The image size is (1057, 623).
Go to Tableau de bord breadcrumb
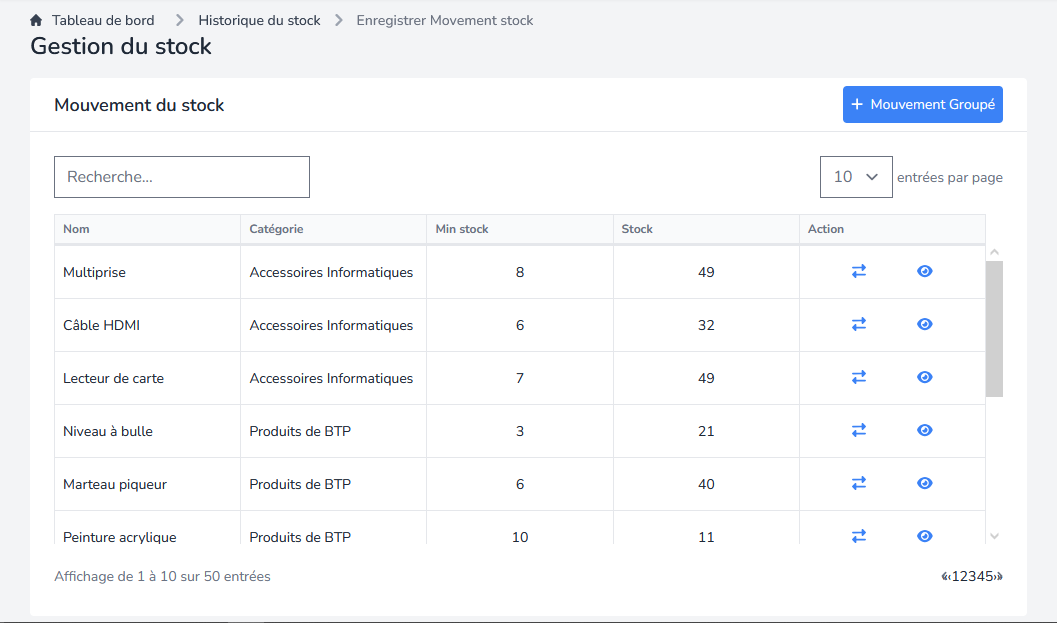pyautogui.click(x=103, y=20)
